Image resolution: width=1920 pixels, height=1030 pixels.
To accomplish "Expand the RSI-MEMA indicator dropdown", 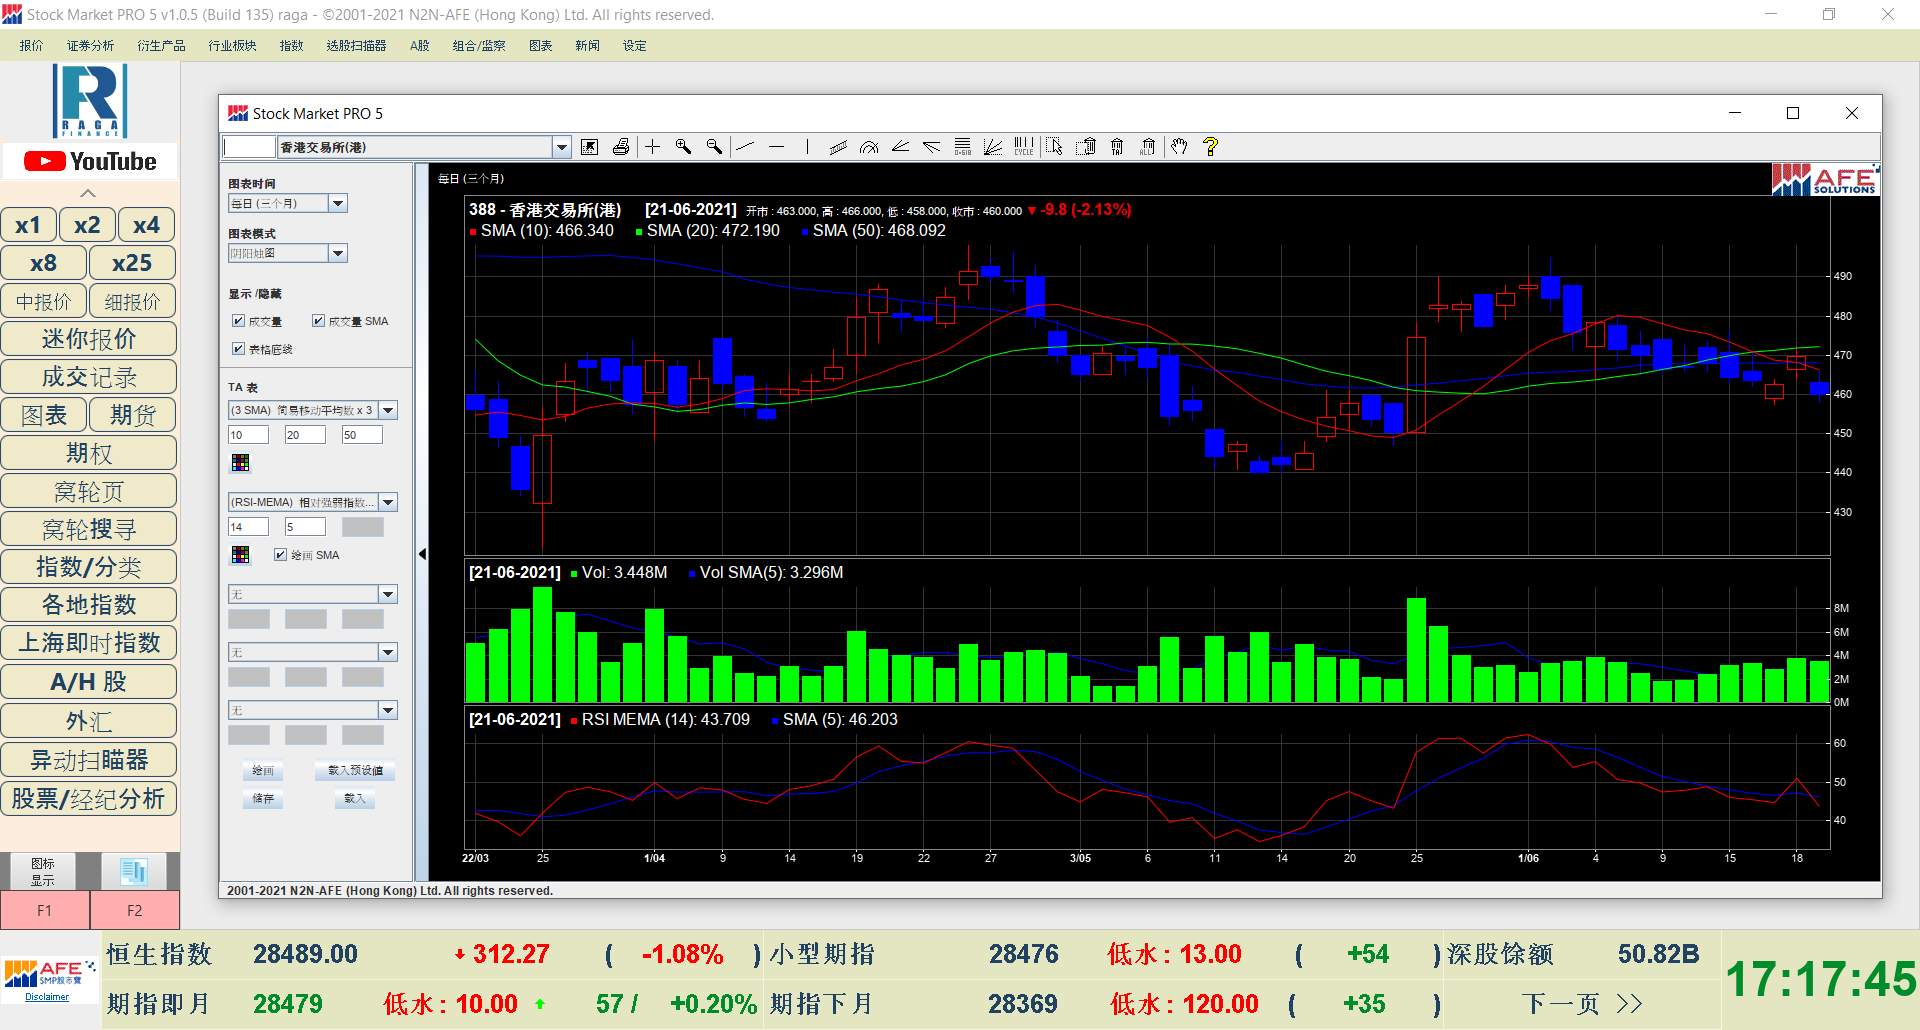I will pyautogui.click(x=388, y=503).
